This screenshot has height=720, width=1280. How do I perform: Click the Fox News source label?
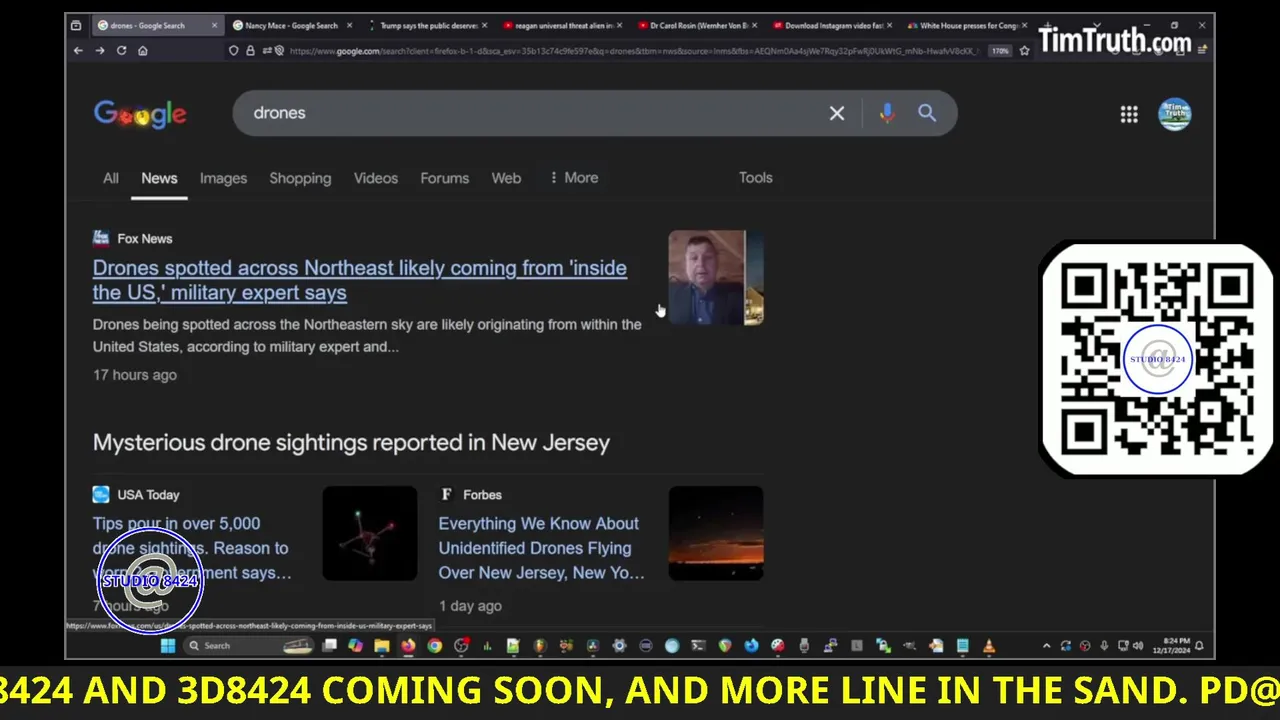click(145, 238)
